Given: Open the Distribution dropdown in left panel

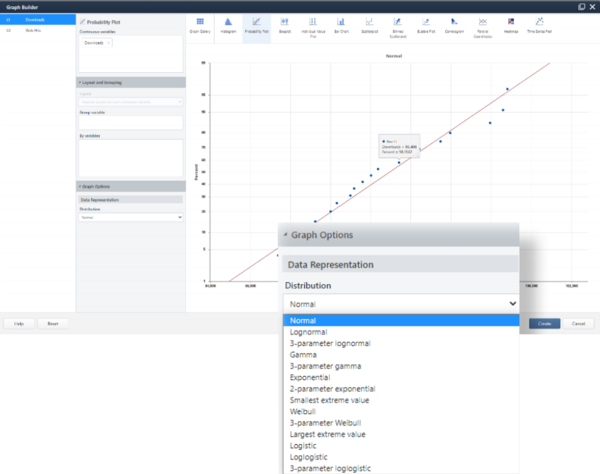Looking at the screenshot, I should (x=131, y=217).
